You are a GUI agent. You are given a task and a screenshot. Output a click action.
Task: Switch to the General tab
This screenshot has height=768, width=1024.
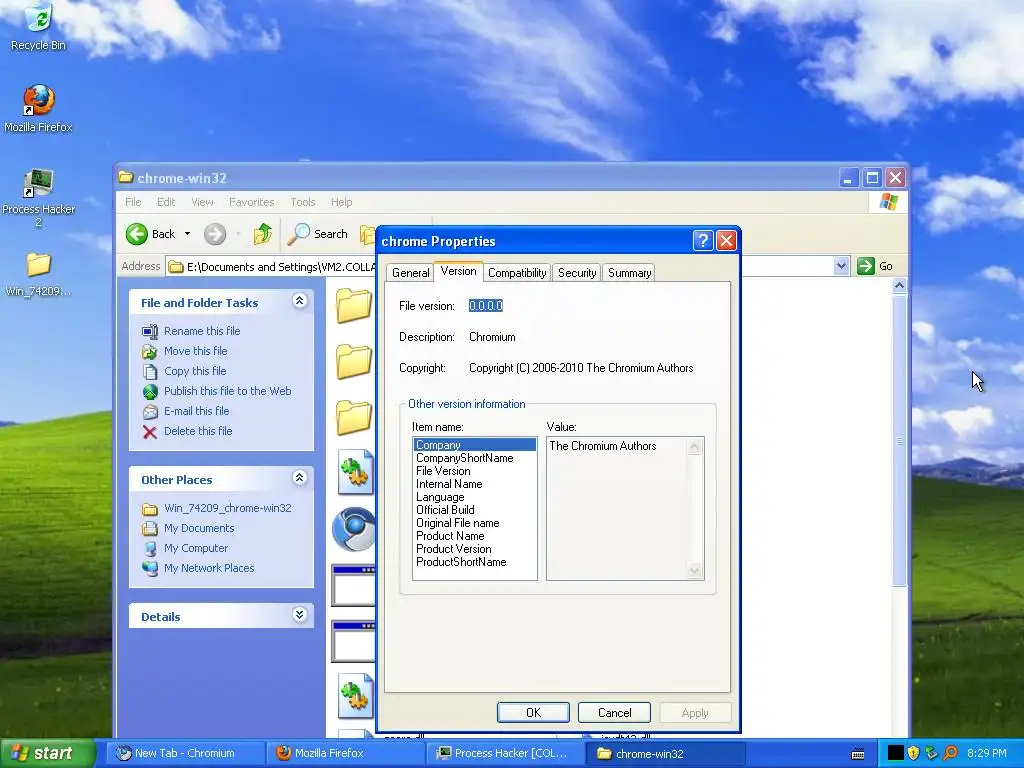(x=411, y=273)
